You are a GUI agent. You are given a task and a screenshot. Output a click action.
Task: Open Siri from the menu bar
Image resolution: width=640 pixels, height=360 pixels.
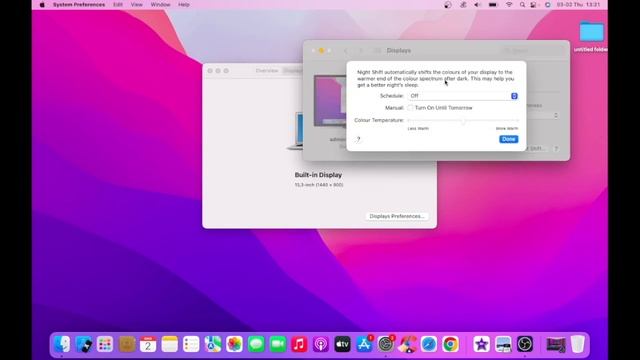point(547,4)
